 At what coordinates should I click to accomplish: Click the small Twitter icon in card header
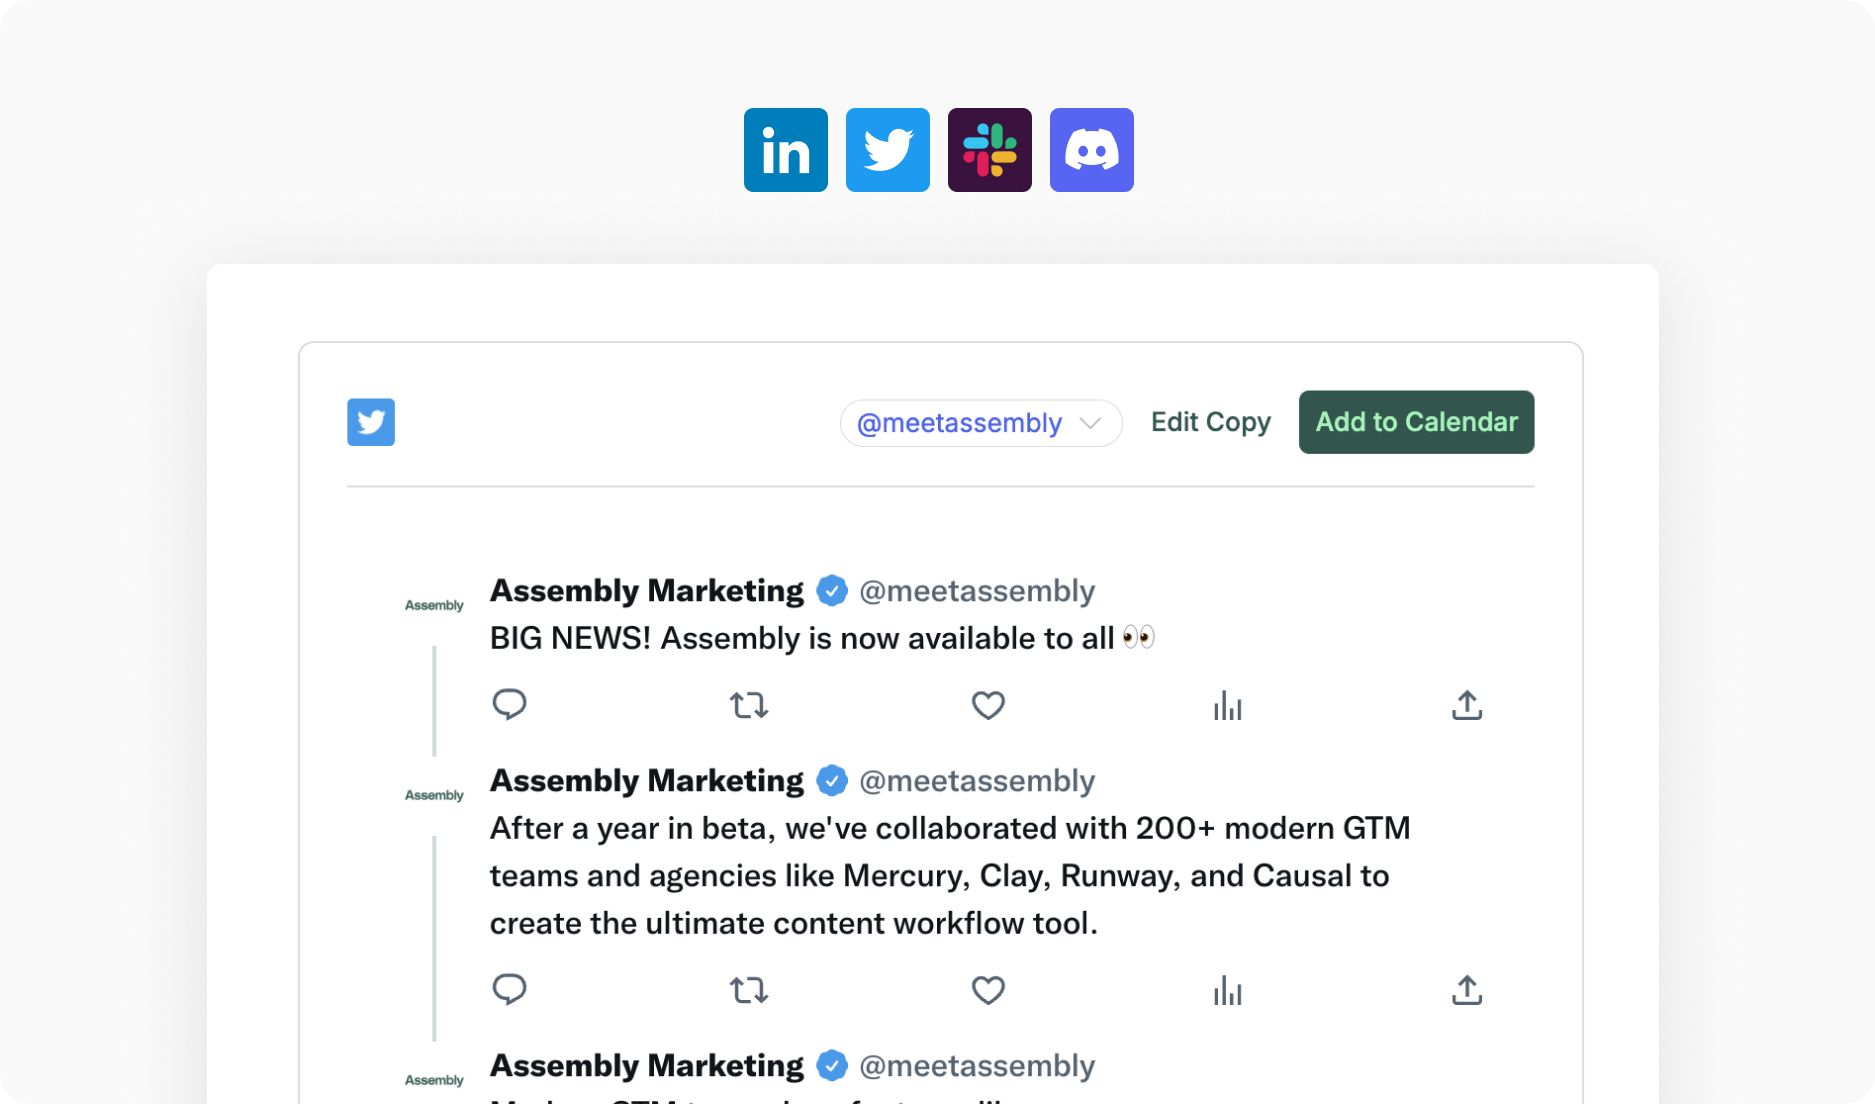tap(371, 422)
